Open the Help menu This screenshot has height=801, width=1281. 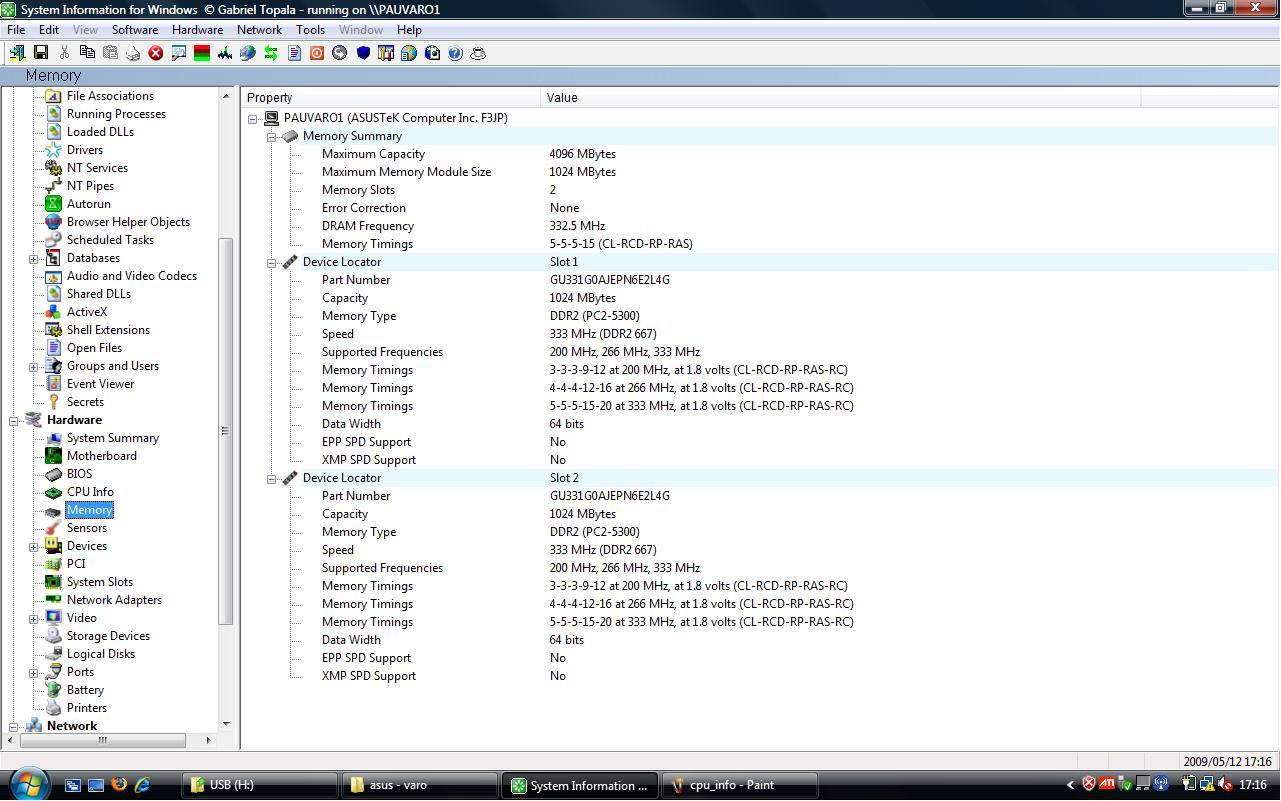point(409,30)
